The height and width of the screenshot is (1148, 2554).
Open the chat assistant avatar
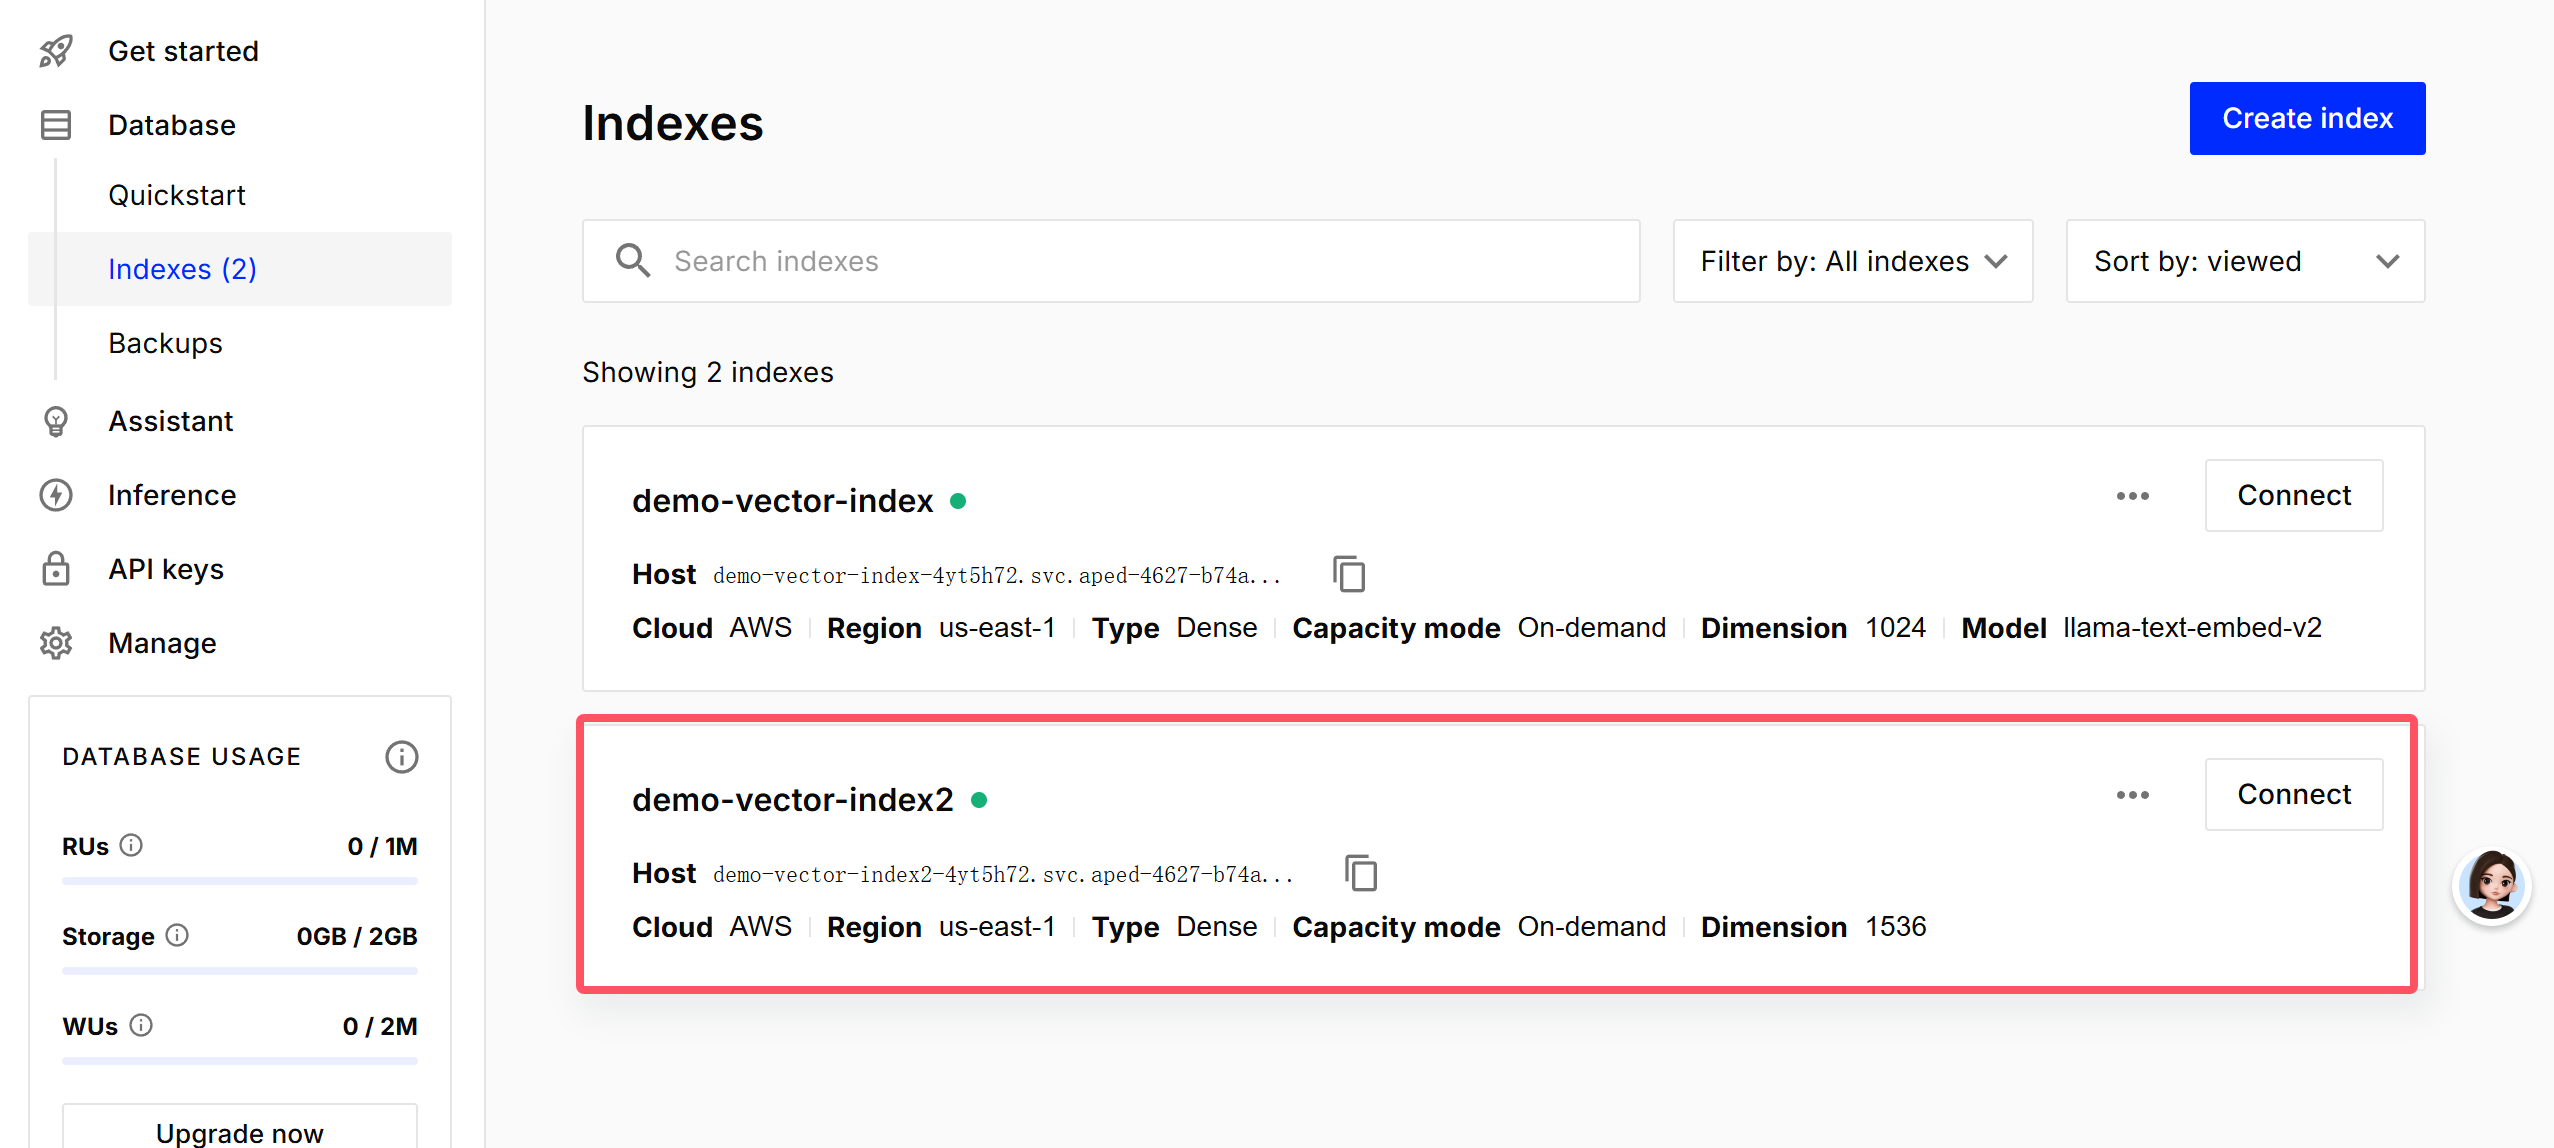pos(2491,886)
